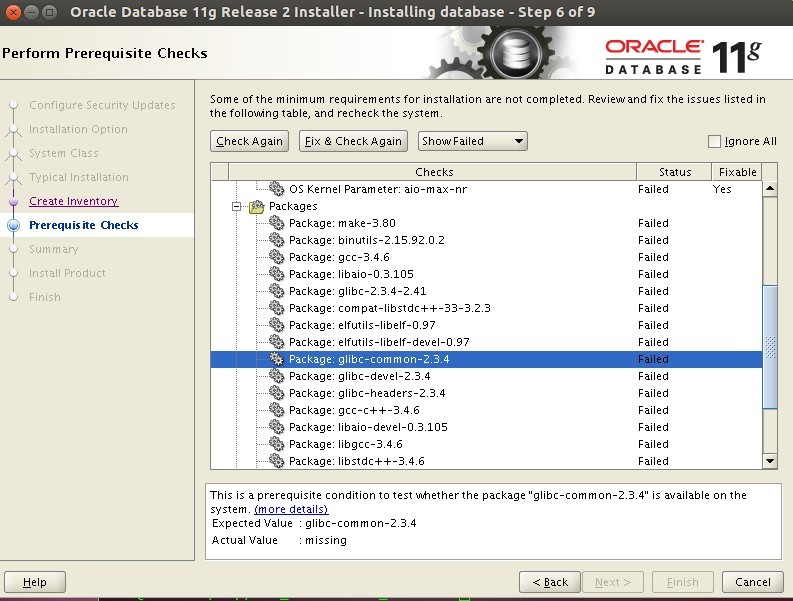The width and height of the screenshot is (793, 601).
Task: Click the Yes fixable value for aio-max-nr
Action: pyautogui.click(x=722, y=189)
